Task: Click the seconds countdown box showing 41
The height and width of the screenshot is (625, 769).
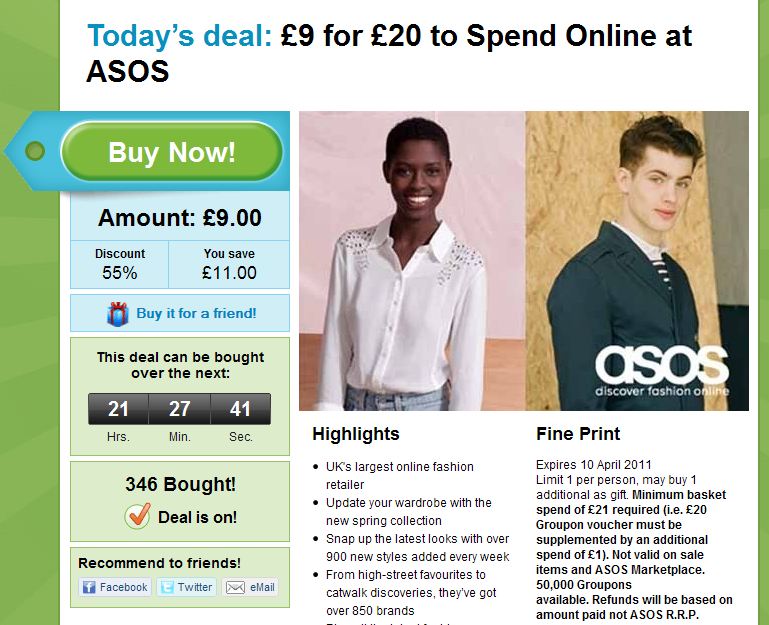Action: (x=240, y=409)
